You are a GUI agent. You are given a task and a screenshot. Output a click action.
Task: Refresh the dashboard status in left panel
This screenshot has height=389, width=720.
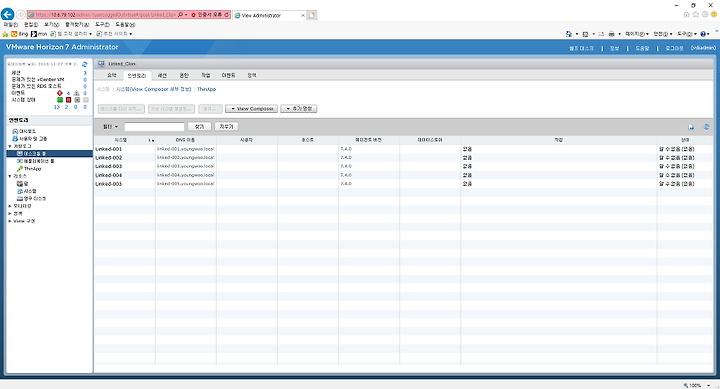pyautogui.click(x=84, y=64)
